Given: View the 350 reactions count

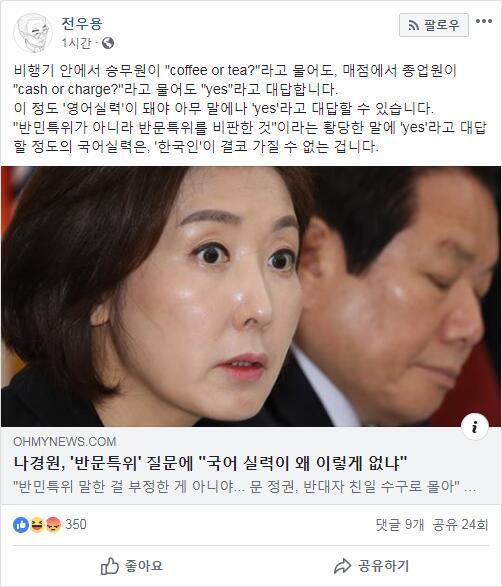Looking at the screenshot, I should point(76,524).
